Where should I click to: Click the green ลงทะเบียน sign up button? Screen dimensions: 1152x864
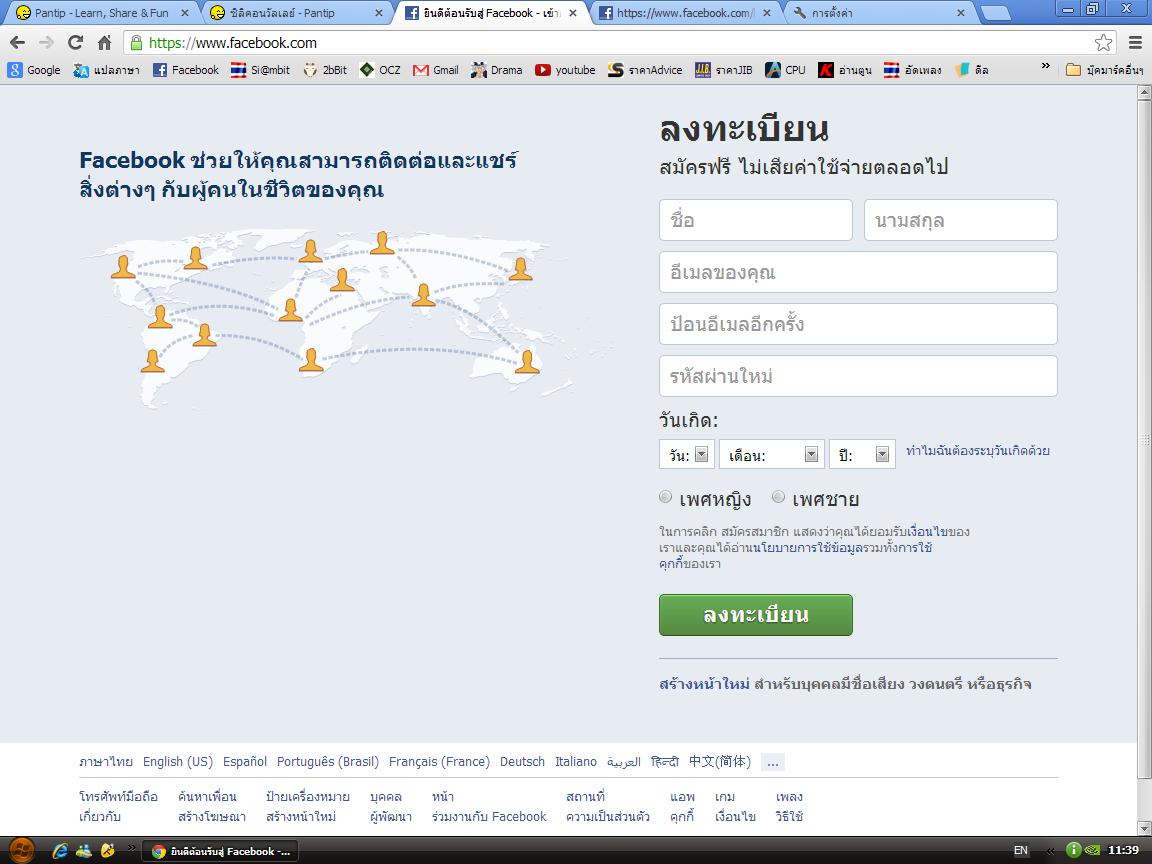(x=755, y=615)
